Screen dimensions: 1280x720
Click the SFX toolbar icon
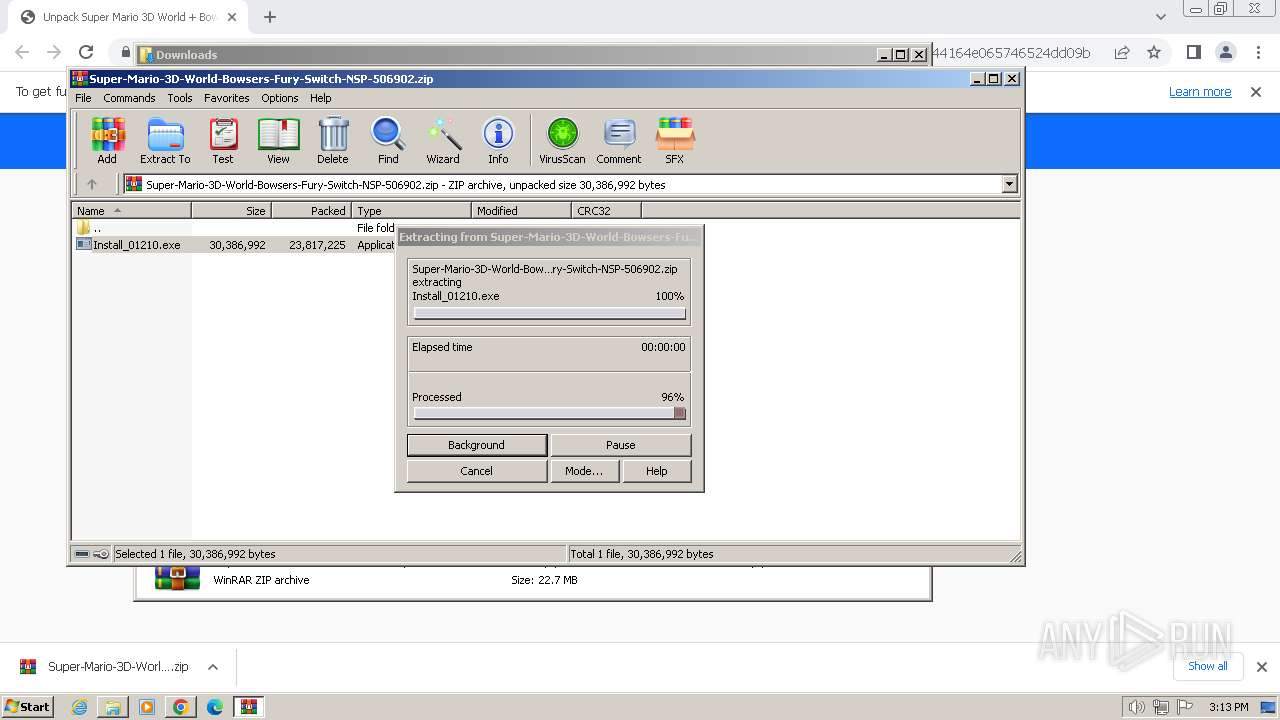[675, 140]
